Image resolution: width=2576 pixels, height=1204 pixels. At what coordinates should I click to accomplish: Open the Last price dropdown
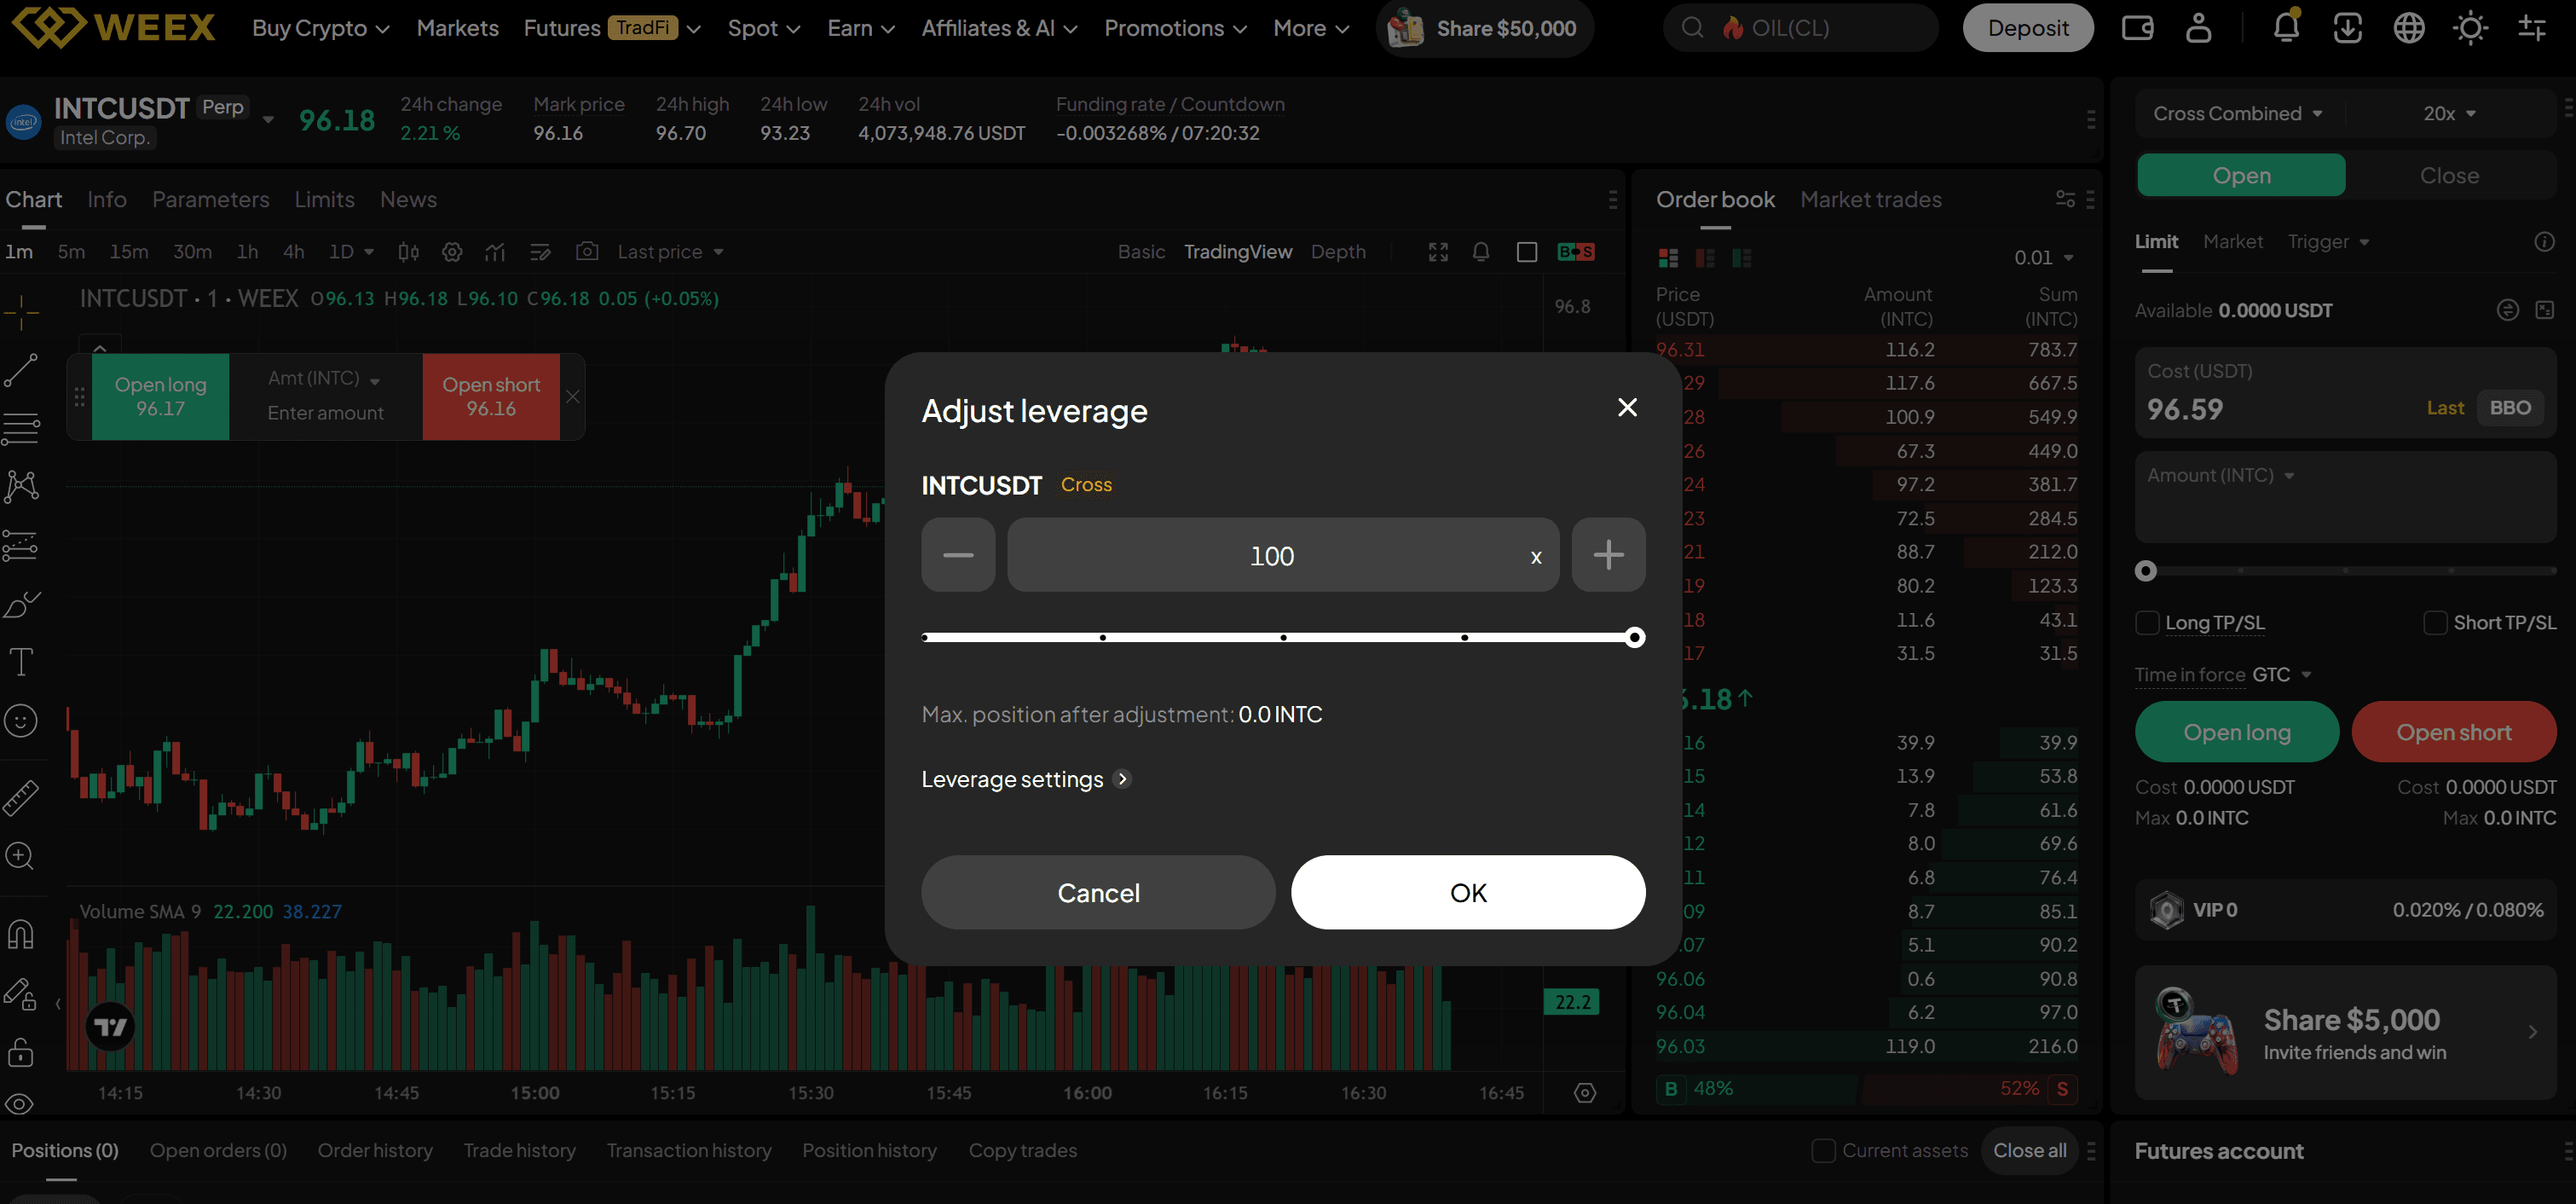[x=670, y=252]
